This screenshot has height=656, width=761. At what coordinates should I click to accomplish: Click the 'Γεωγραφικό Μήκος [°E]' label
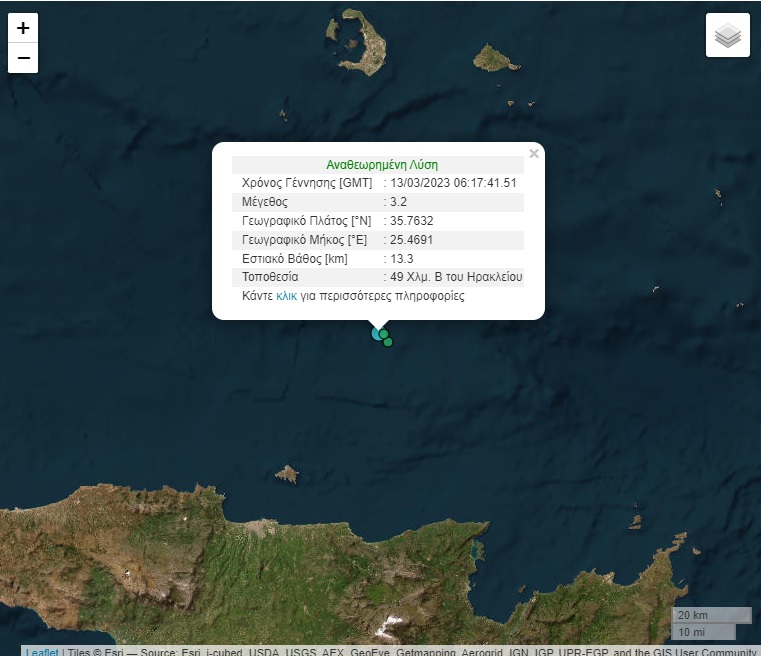(304, 240)
